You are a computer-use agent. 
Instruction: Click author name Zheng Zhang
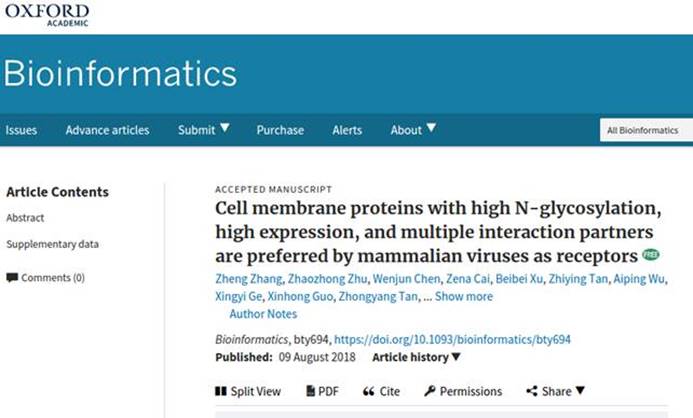[x=248, y=279]
